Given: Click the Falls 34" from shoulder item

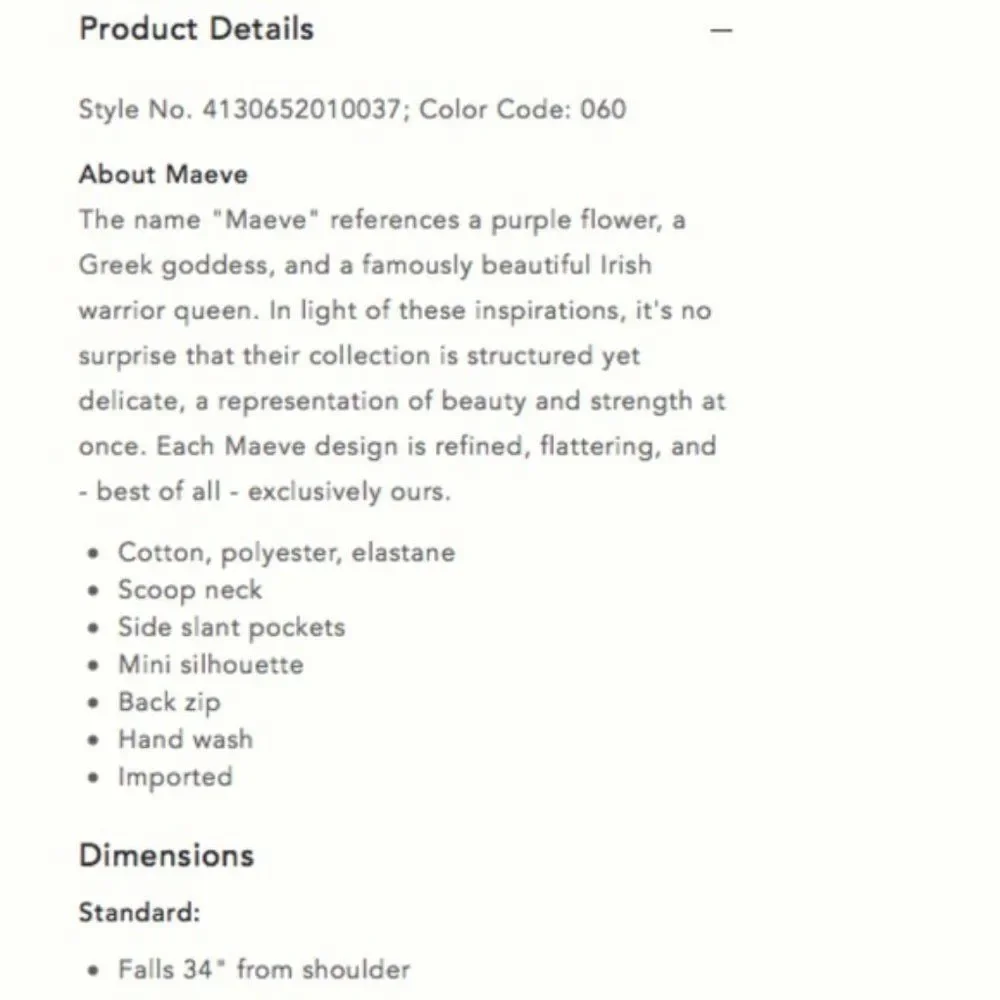Looking at the screenshot, I should click(x=264, y=969).
